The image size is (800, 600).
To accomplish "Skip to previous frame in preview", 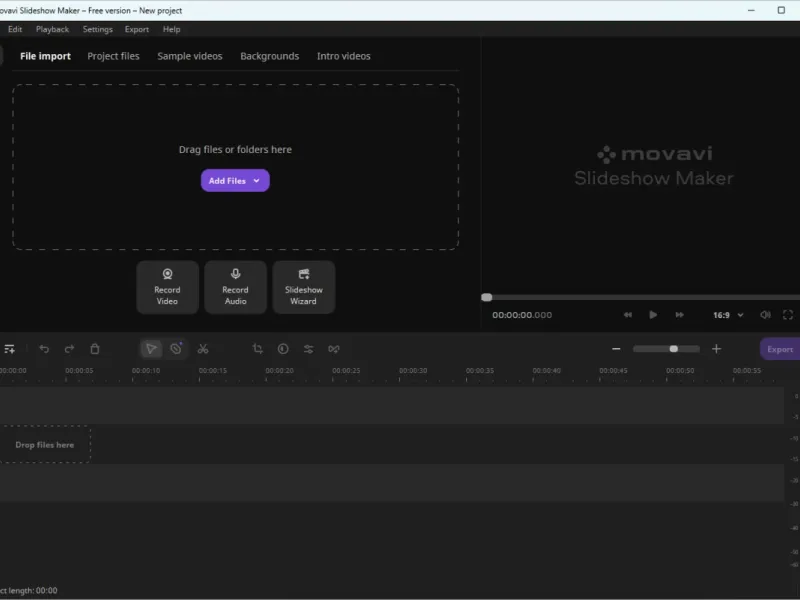I will 628,315.
